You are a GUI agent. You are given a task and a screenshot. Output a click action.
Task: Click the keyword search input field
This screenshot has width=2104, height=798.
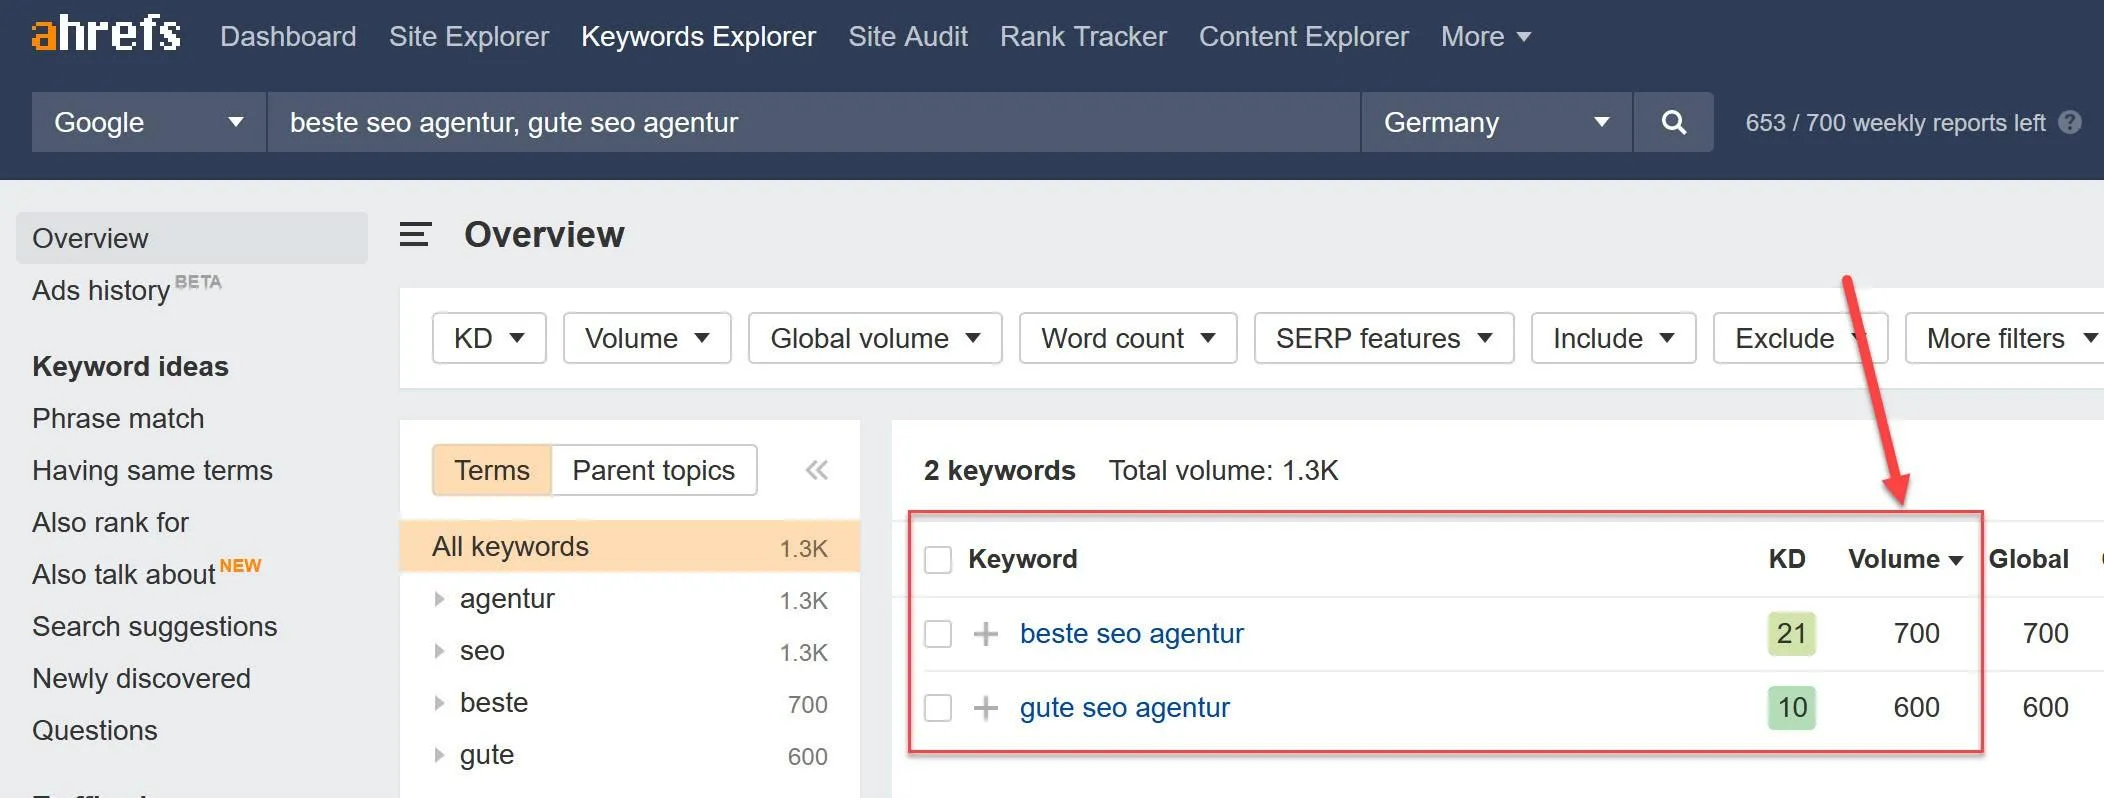click(814, 122)
